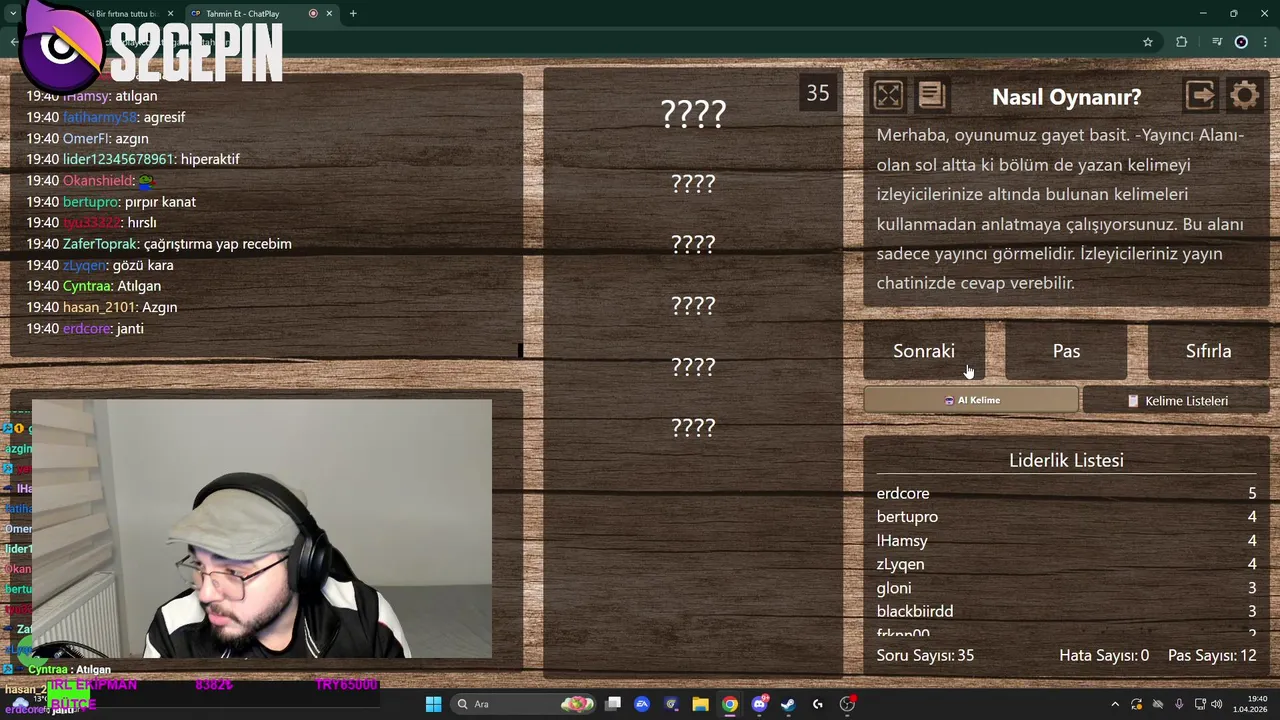Open the Windows Start menu

(433, 704)
